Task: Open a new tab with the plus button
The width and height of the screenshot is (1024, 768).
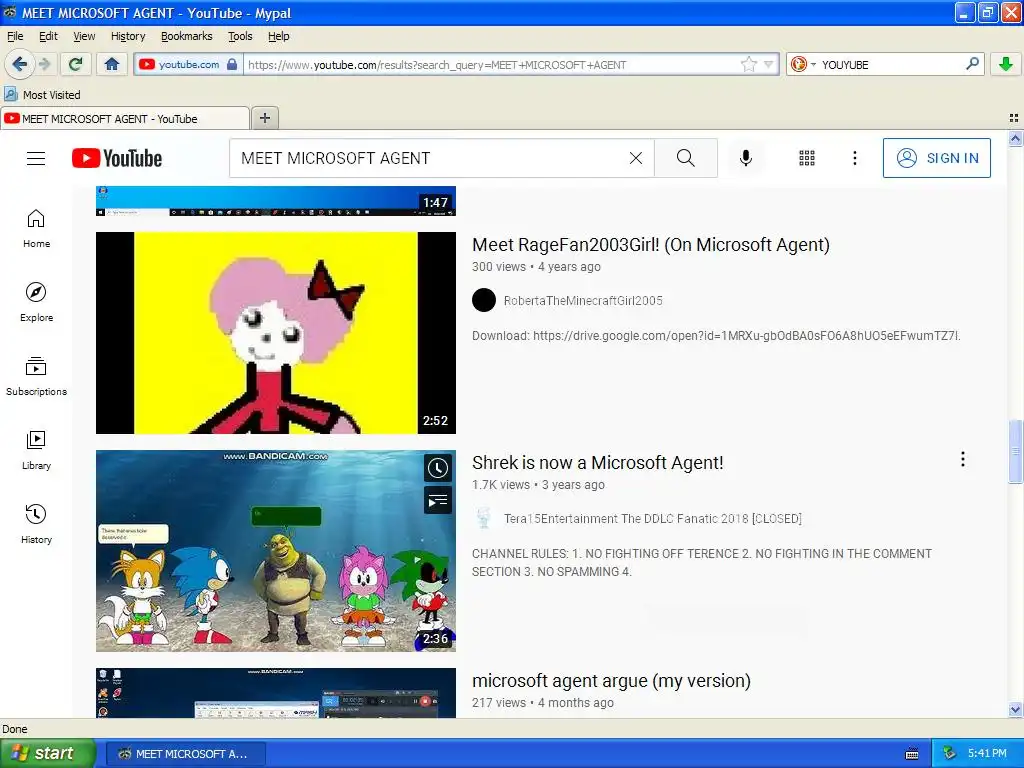Action: click(x=264, y=118)
